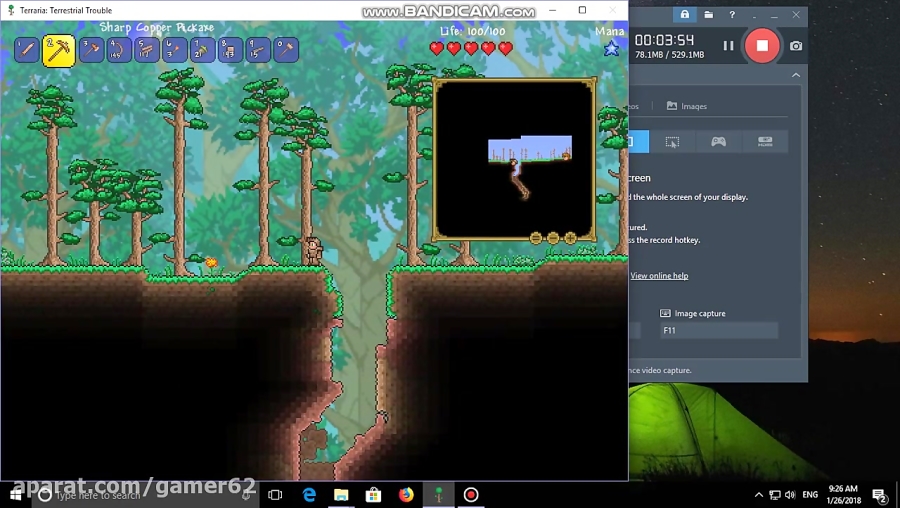Viewport: 900px width, 508px height.
Task: Select hotbar slot 7 acorn item
Action: (x=203, y=50)
